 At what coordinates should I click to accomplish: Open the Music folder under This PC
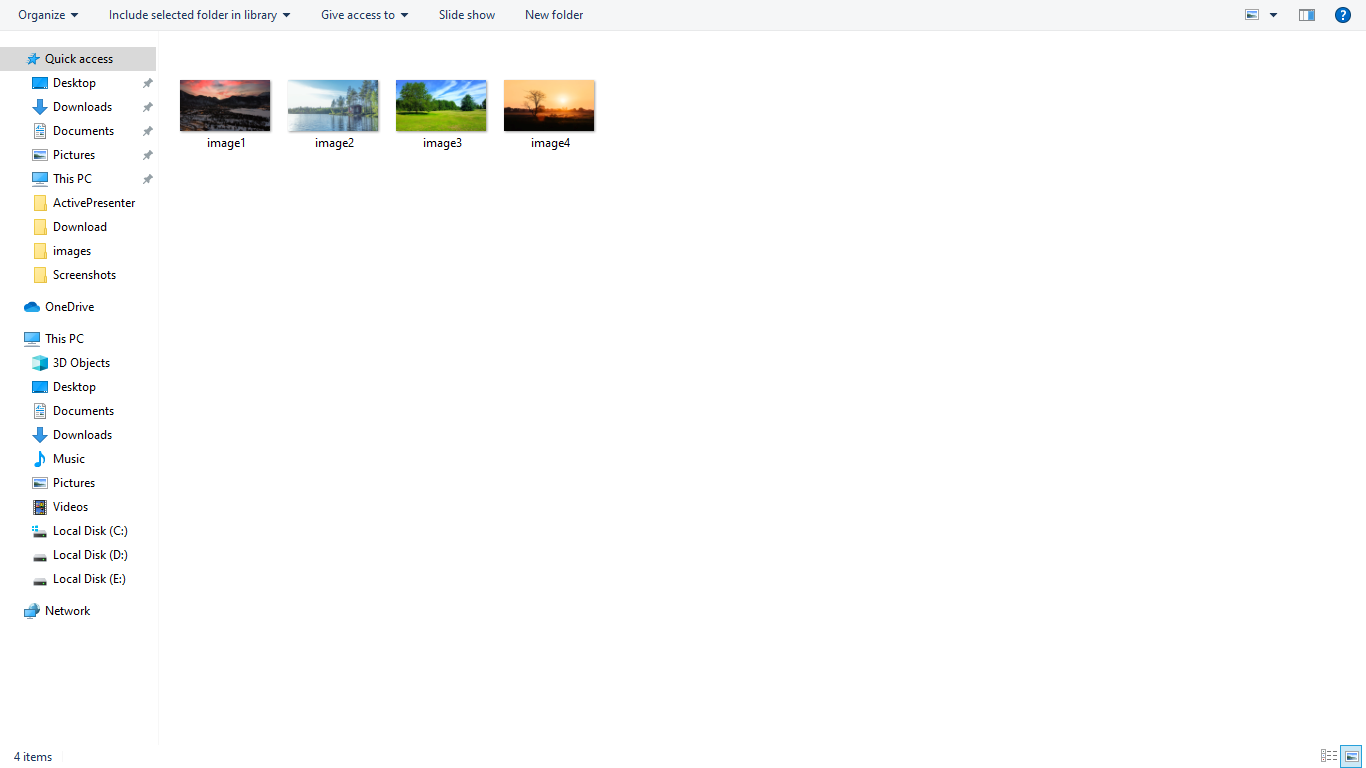[69, 458]
